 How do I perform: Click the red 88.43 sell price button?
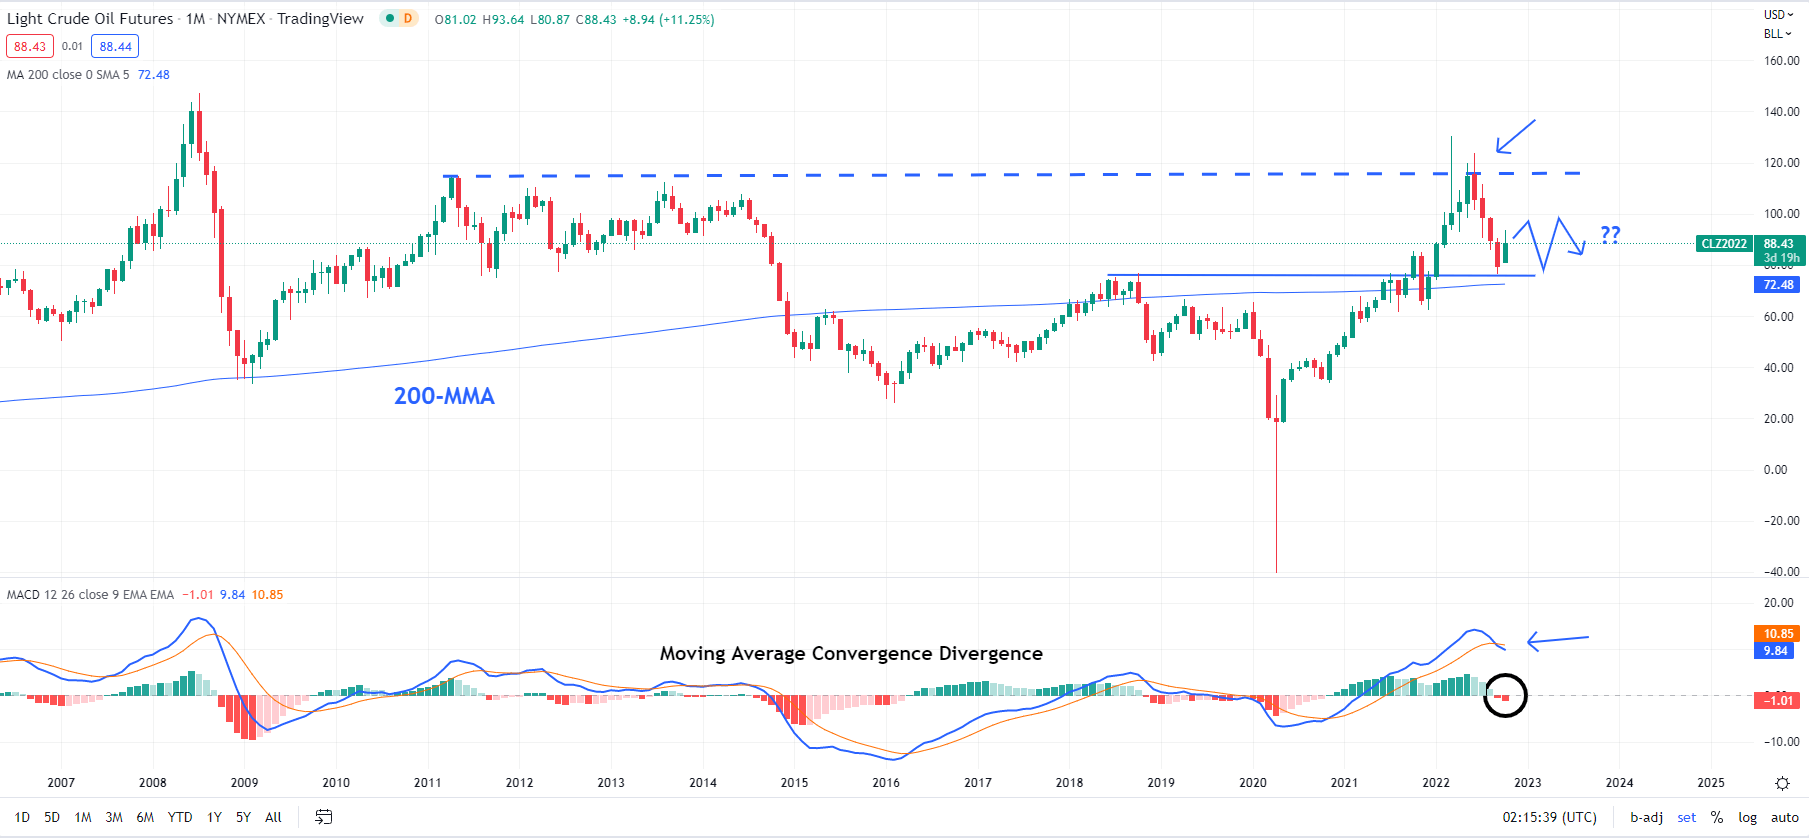point(30,46)
